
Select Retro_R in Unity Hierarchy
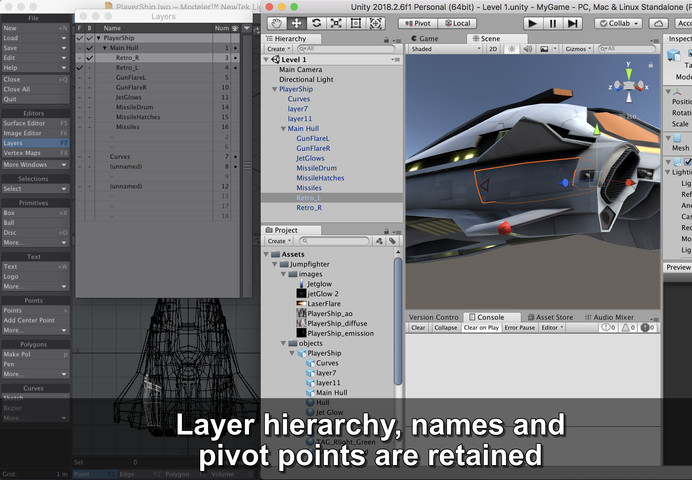coord(309,207)
